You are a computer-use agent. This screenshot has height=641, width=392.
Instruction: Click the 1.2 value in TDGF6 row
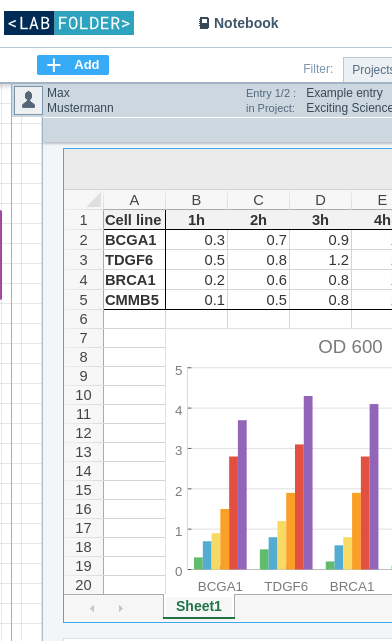click(x=320, y=260)
